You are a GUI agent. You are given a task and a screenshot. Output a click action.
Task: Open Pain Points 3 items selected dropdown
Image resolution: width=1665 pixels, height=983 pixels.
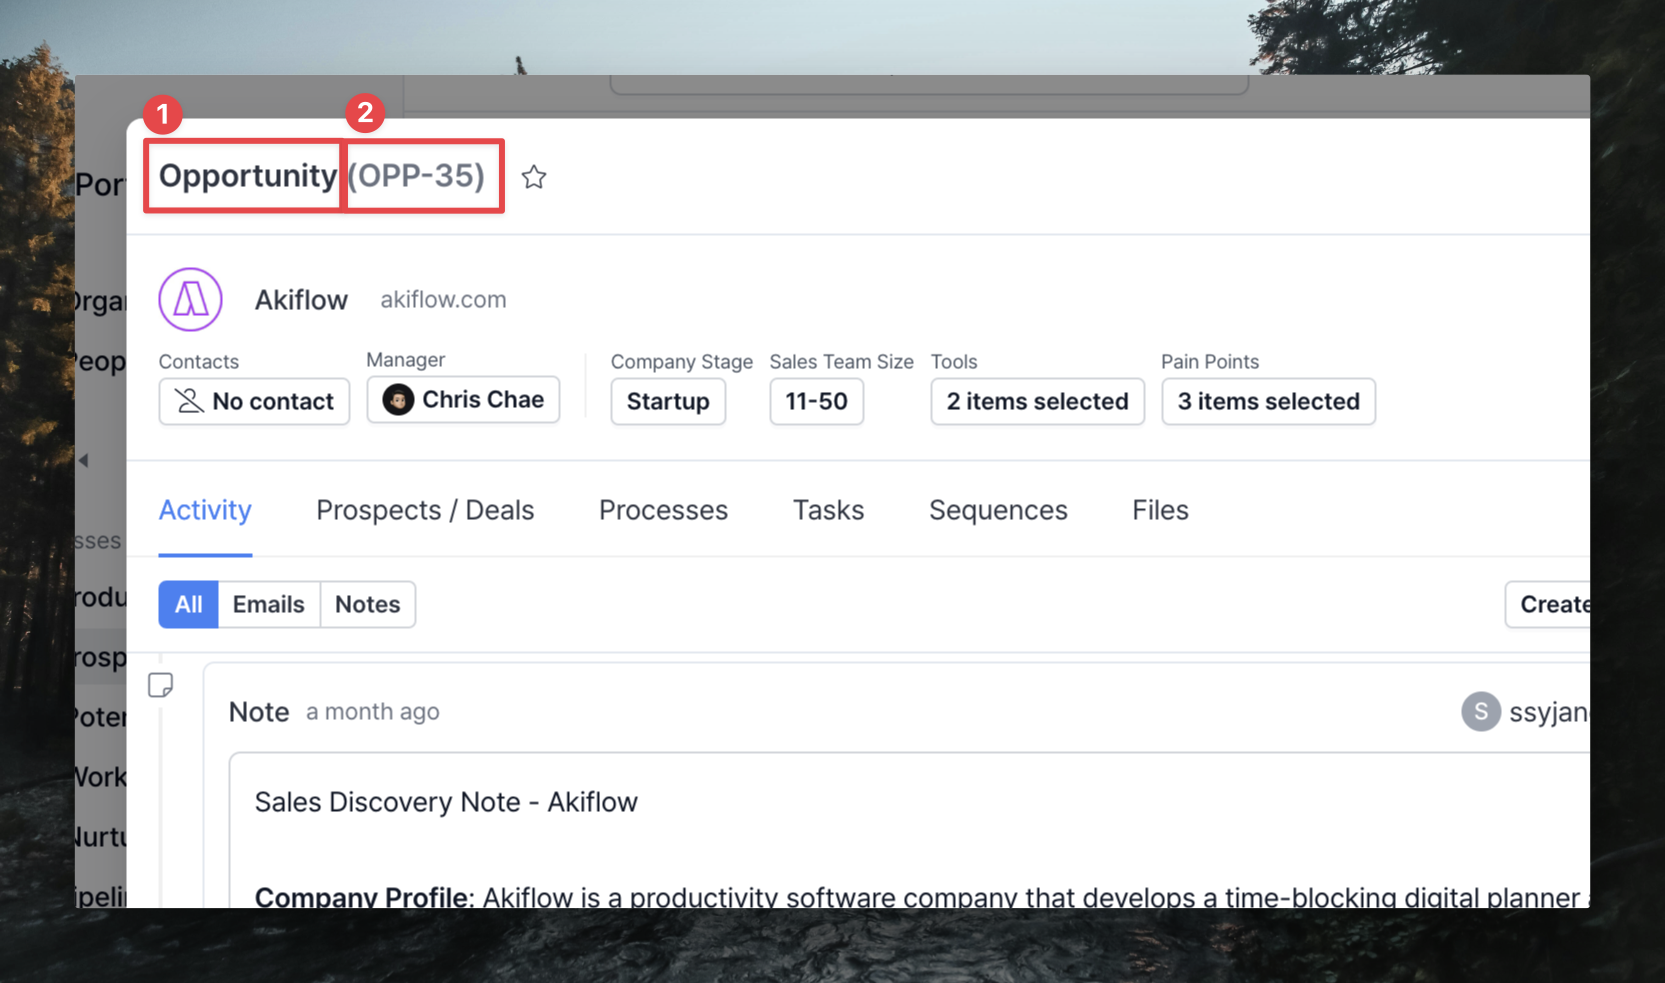(x=1268, y=401)
